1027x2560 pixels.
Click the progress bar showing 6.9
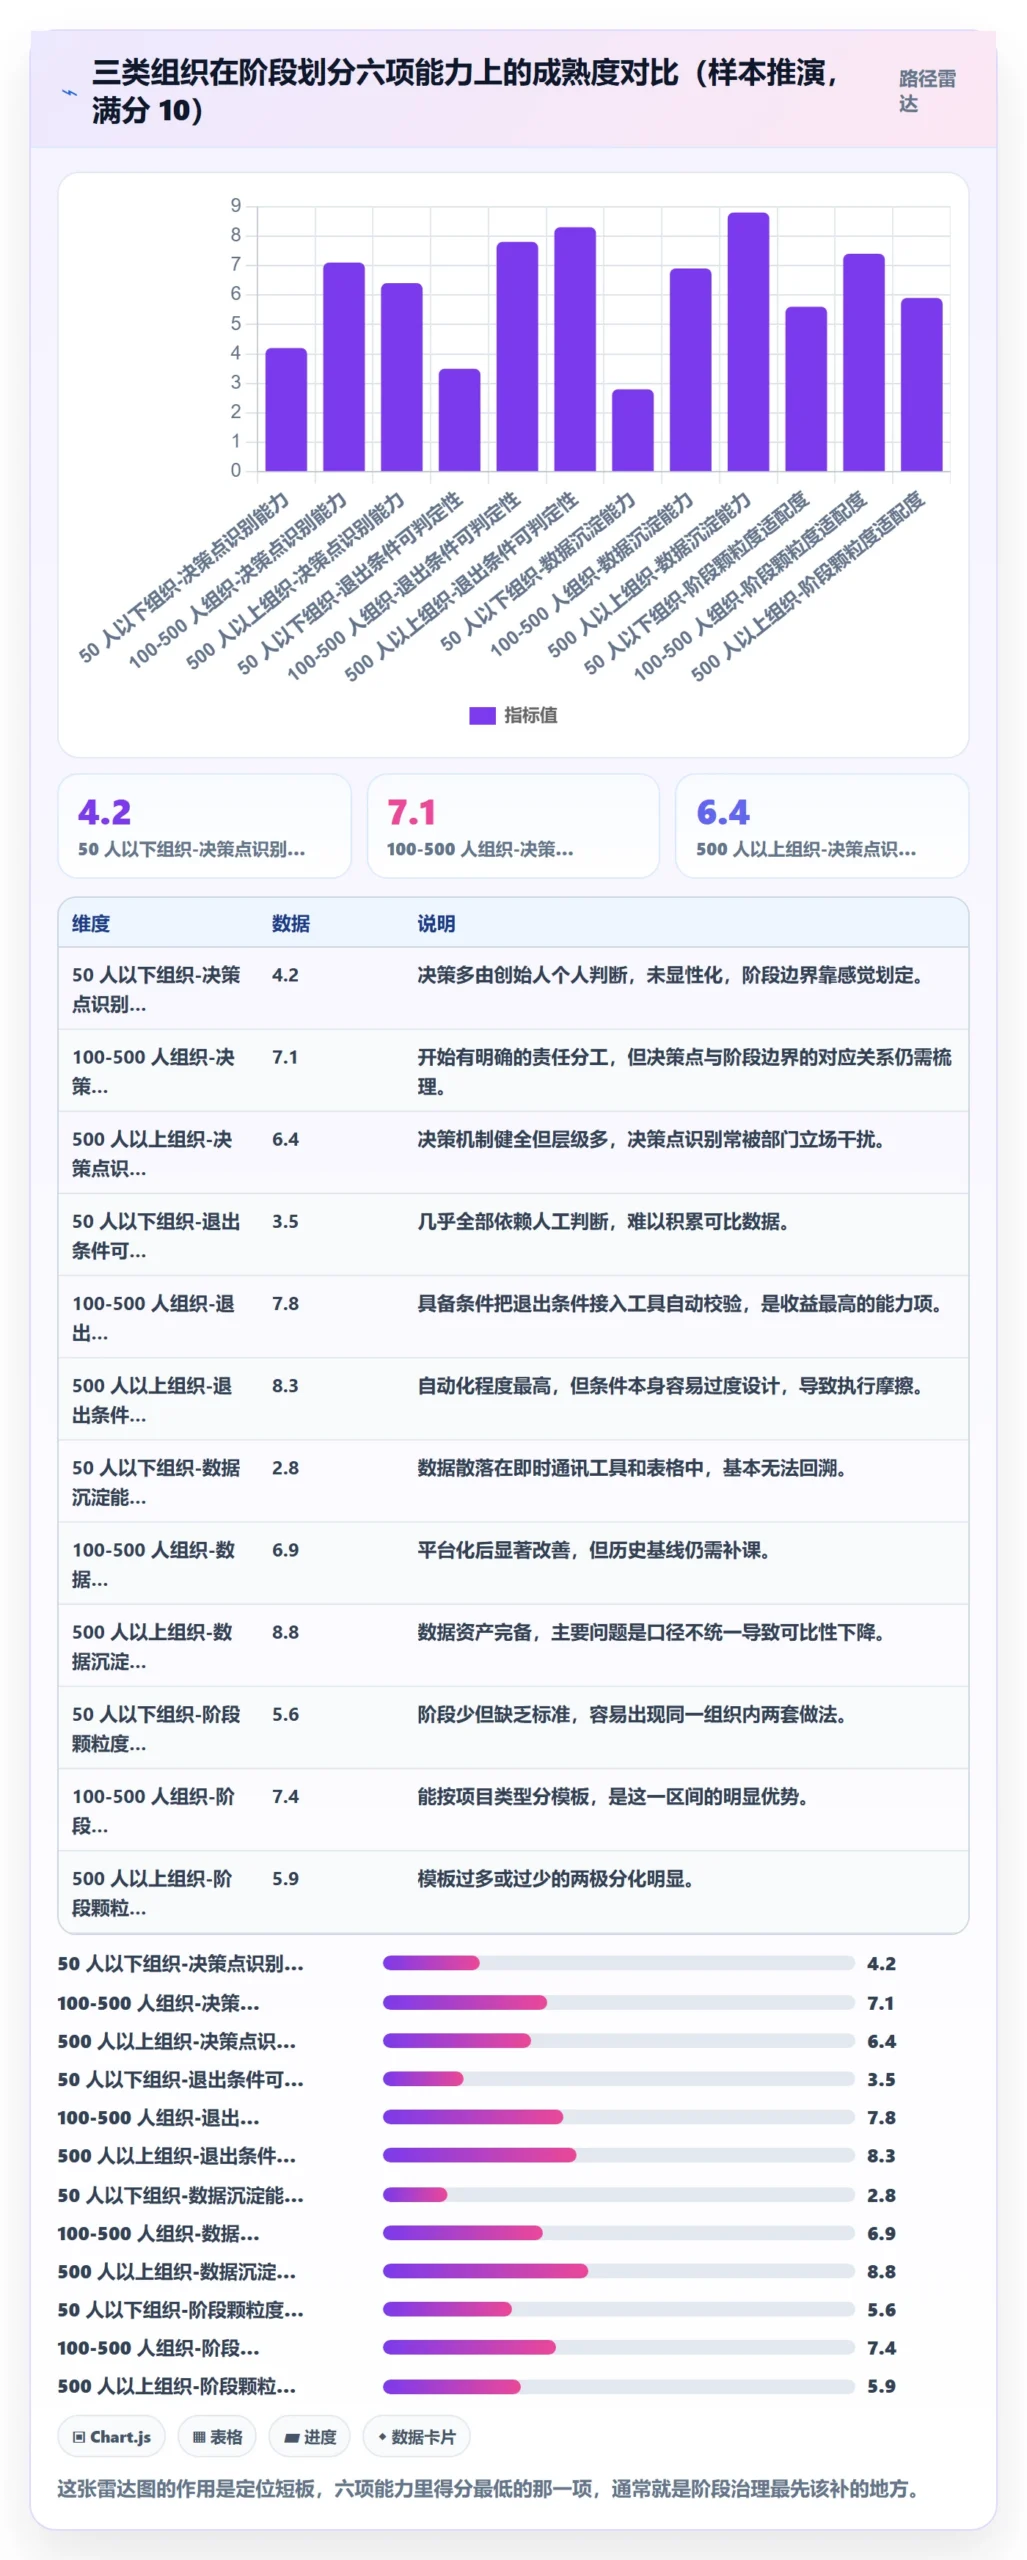point(618,2232)
